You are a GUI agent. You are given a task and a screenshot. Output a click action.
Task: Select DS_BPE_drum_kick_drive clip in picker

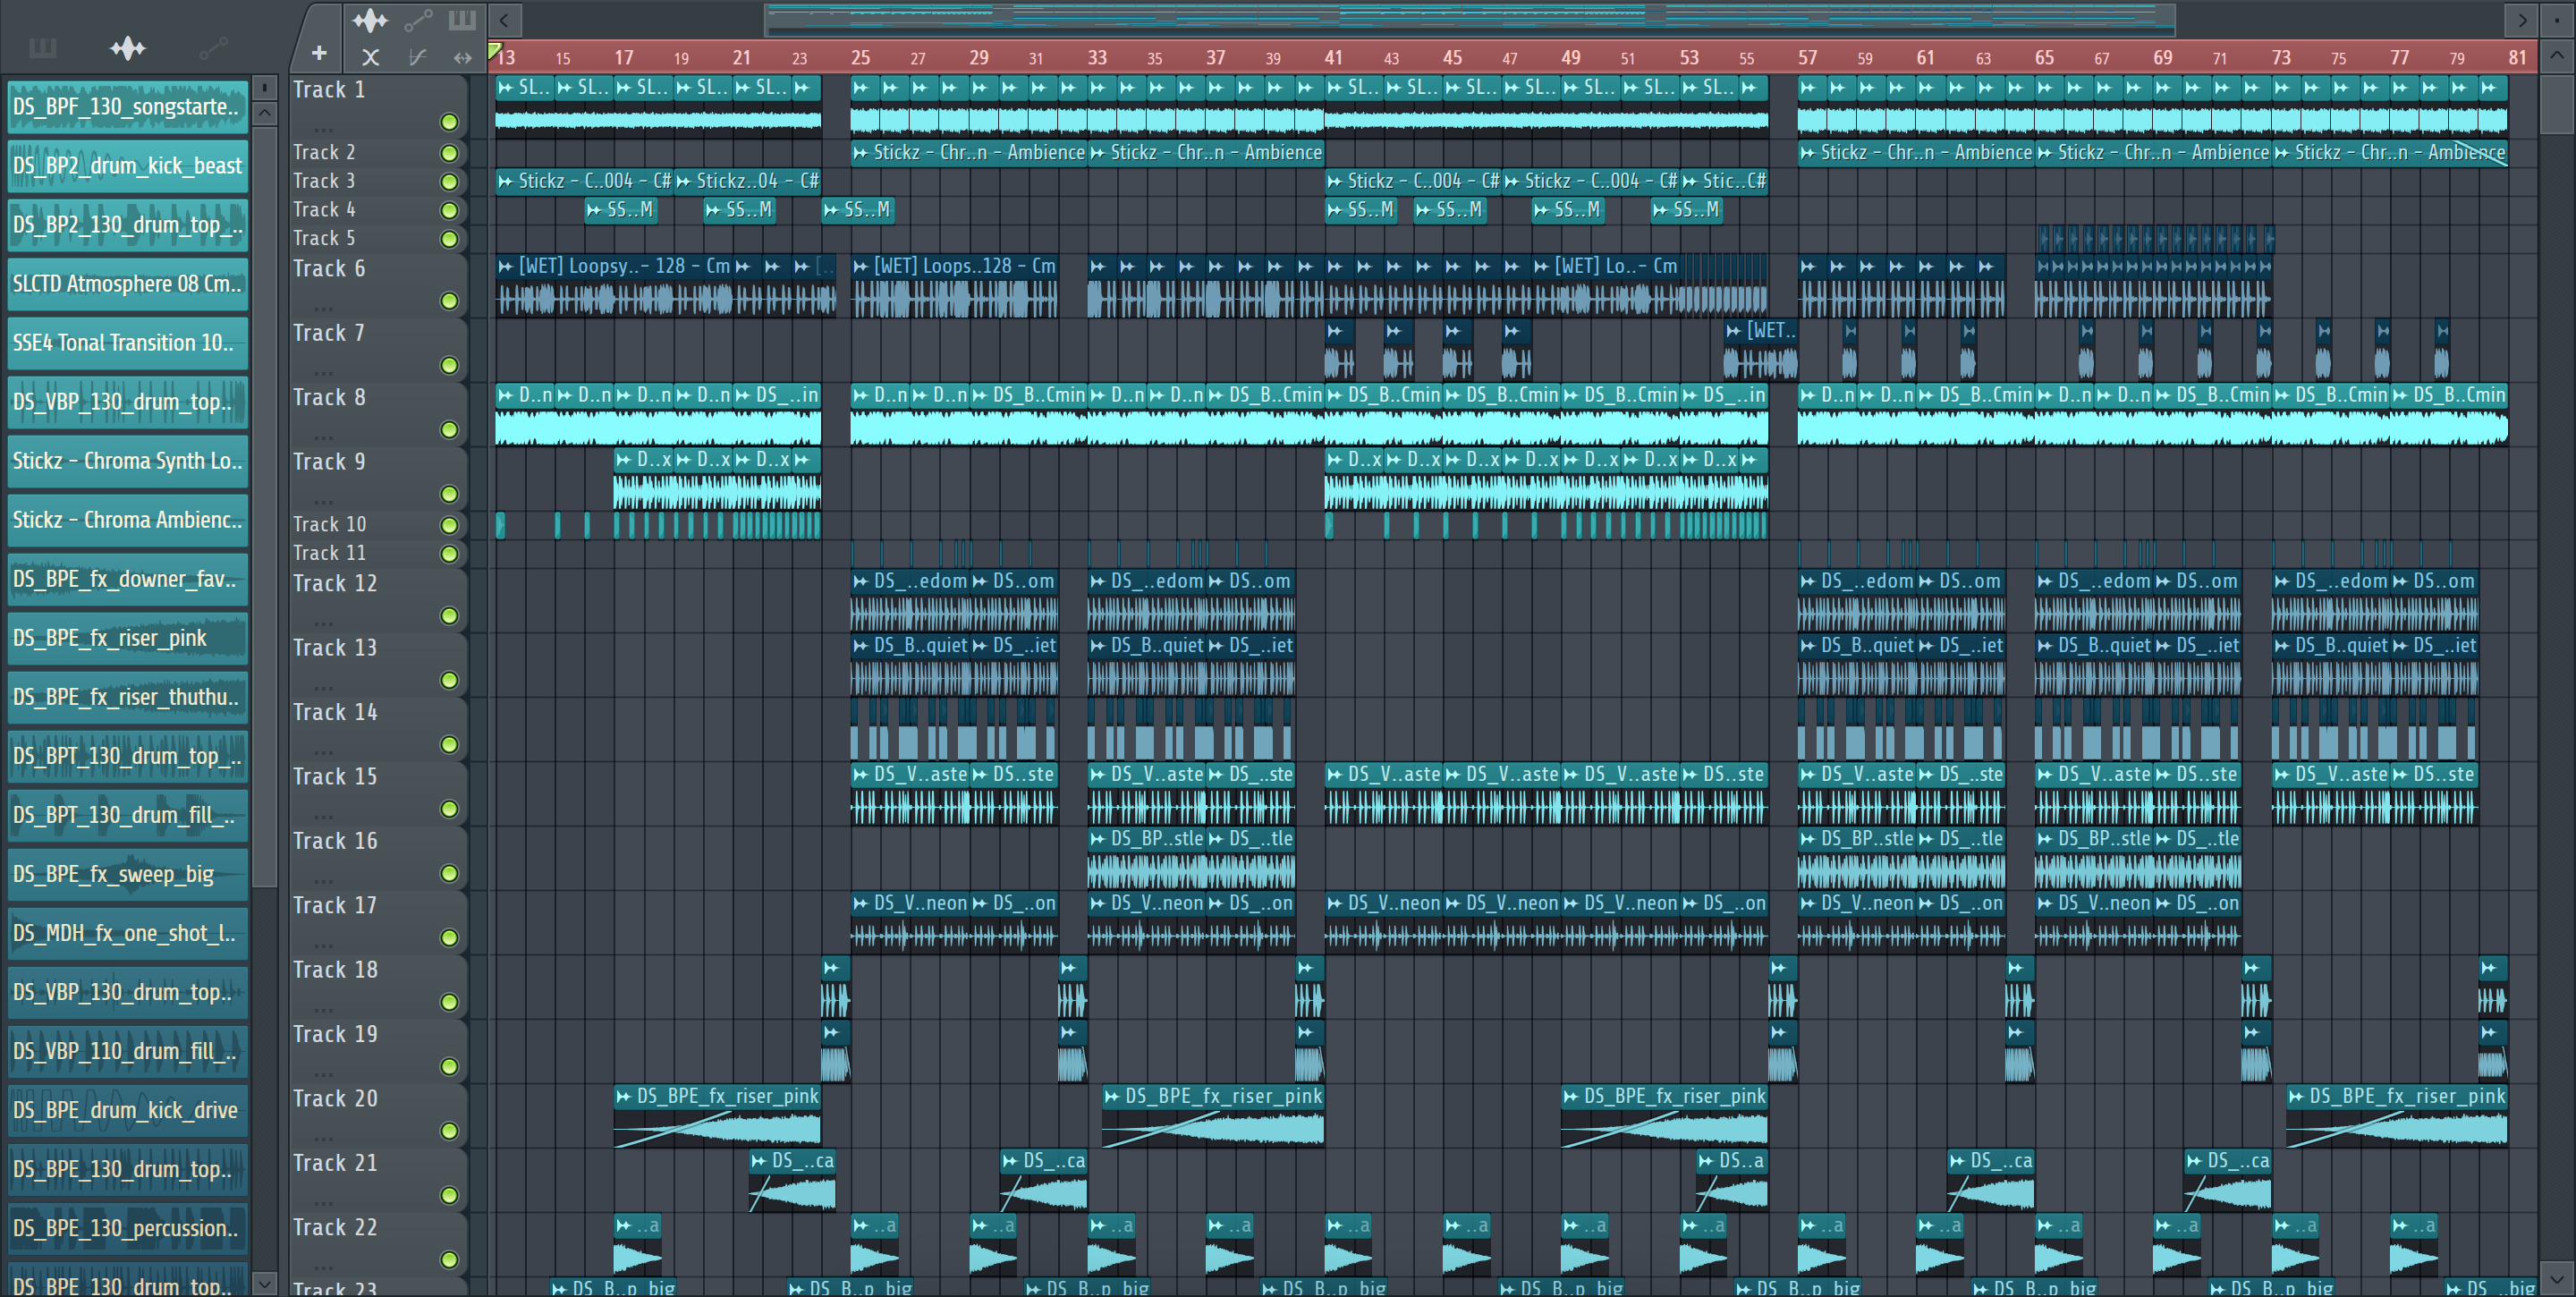click(127, 1110)
